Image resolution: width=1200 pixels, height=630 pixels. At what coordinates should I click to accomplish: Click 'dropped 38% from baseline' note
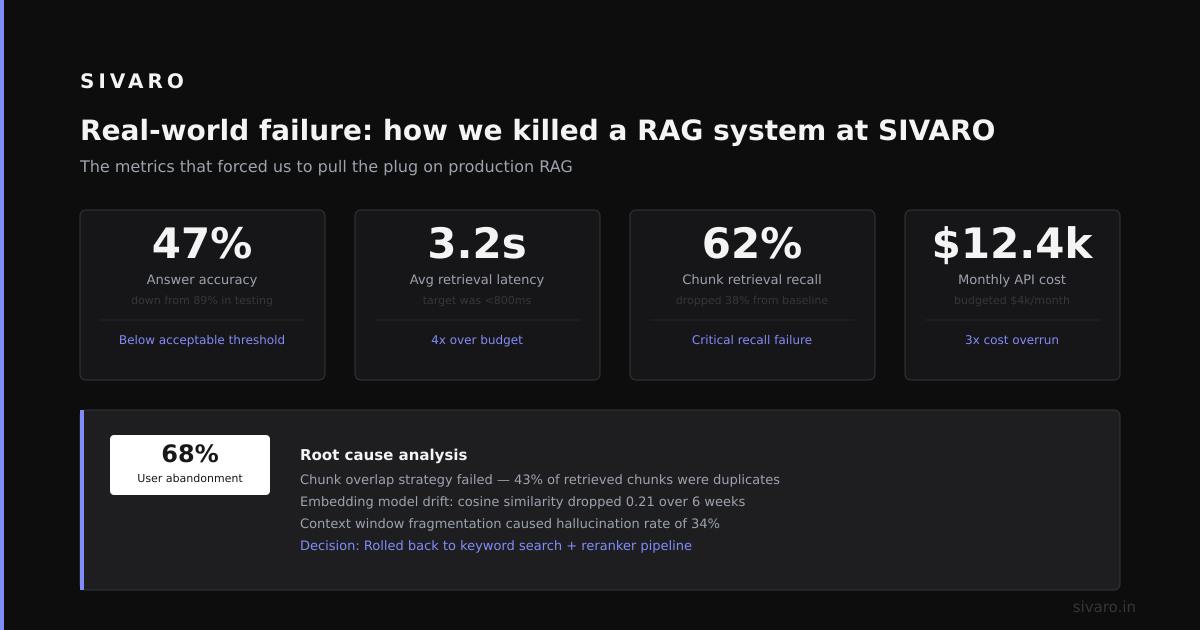pyautogui.click(x=752, y=300)
